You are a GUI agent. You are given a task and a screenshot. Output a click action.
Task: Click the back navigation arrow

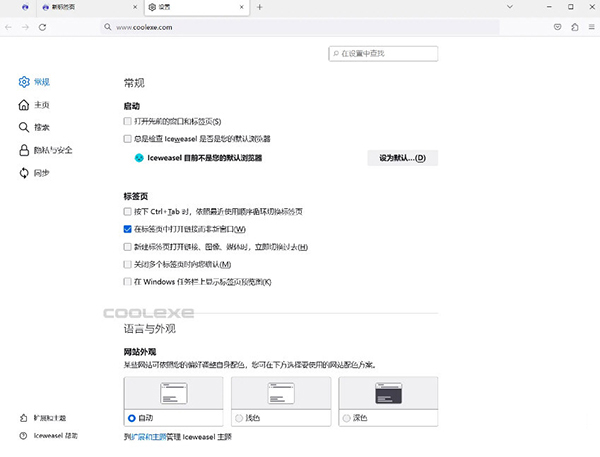pyautogui.click(x=9, y=28)
